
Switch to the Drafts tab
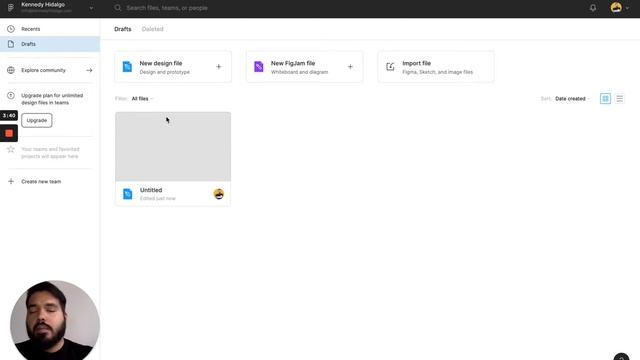coord(123,29)
